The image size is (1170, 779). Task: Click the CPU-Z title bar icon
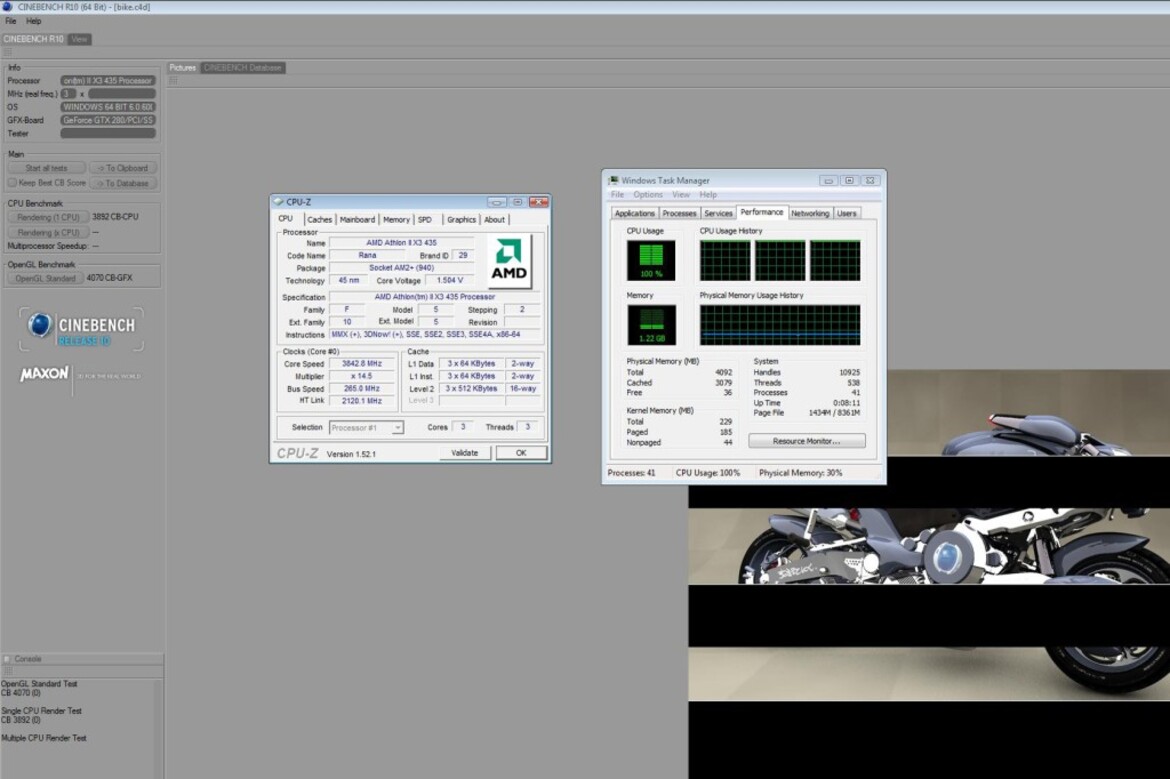[278, 201]
